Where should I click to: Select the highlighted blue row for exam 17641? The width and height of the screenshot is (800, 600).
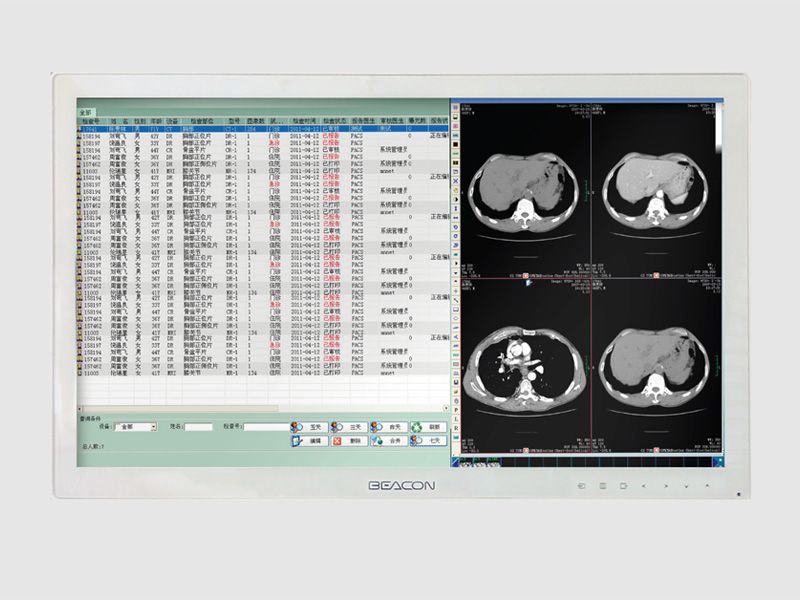[x=263, y=129]
